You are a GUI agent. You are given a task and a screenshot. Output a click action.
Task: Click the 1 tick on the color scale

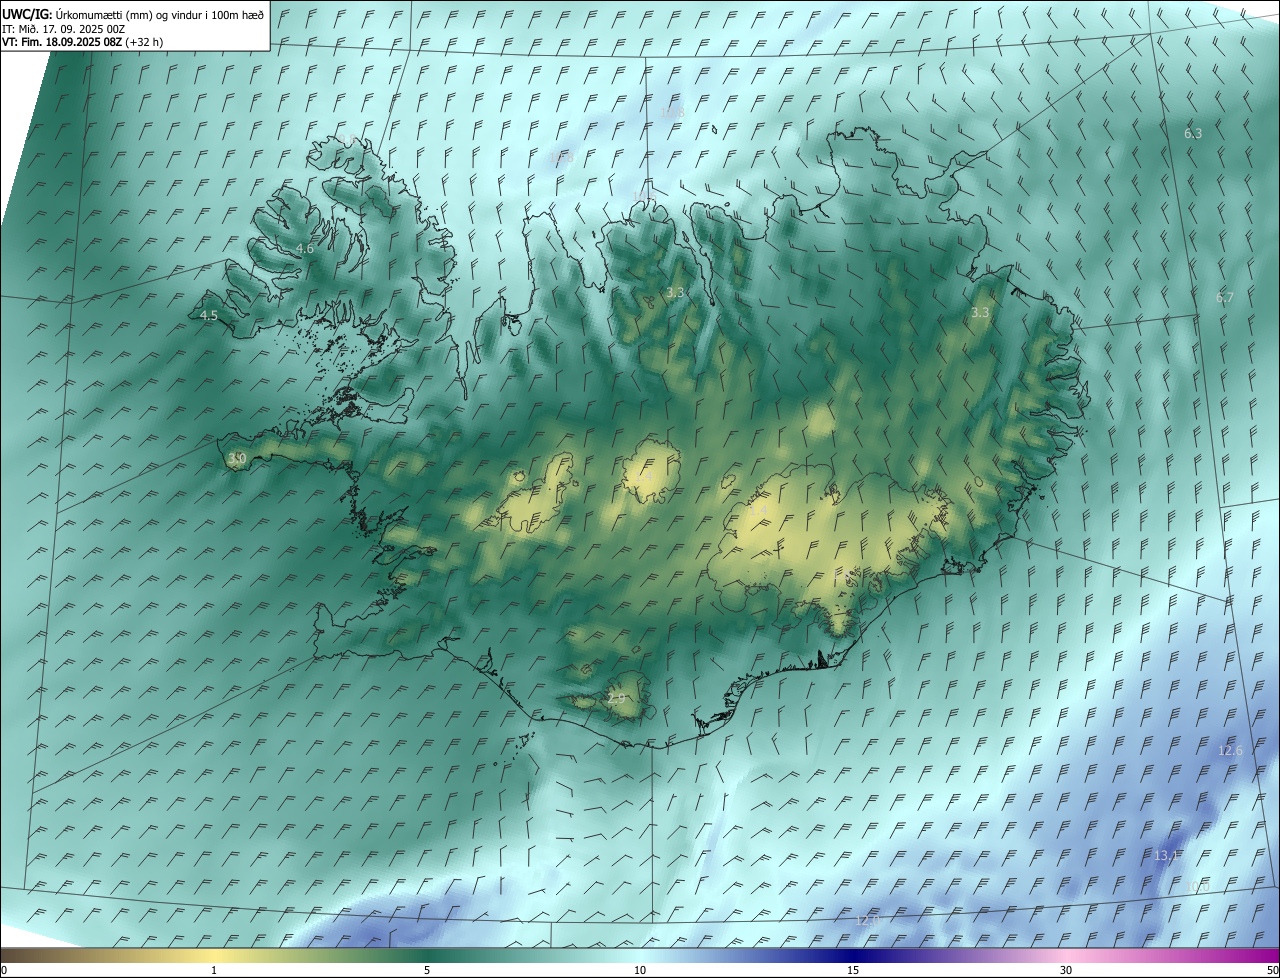pyautogui.click(x=214, y=970)
